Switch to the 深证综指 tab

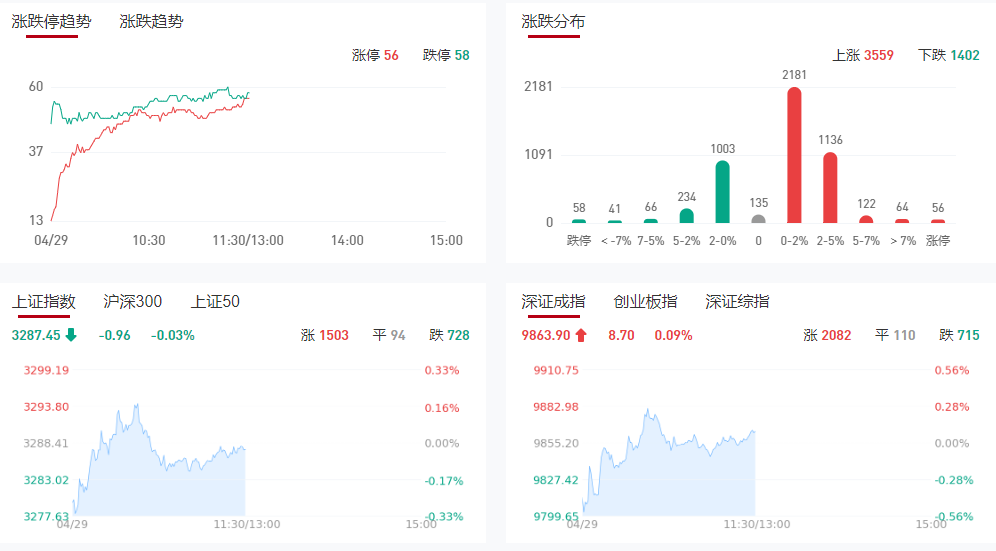tap(737, 301)
